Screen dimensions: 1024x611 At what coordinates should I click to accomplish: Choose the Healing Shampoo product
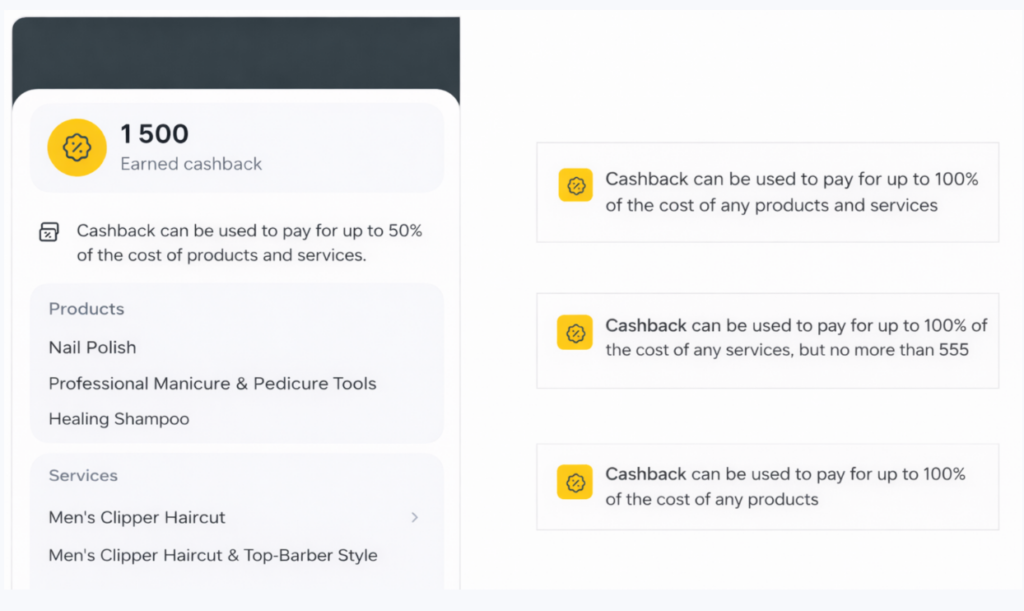(118, 419)
